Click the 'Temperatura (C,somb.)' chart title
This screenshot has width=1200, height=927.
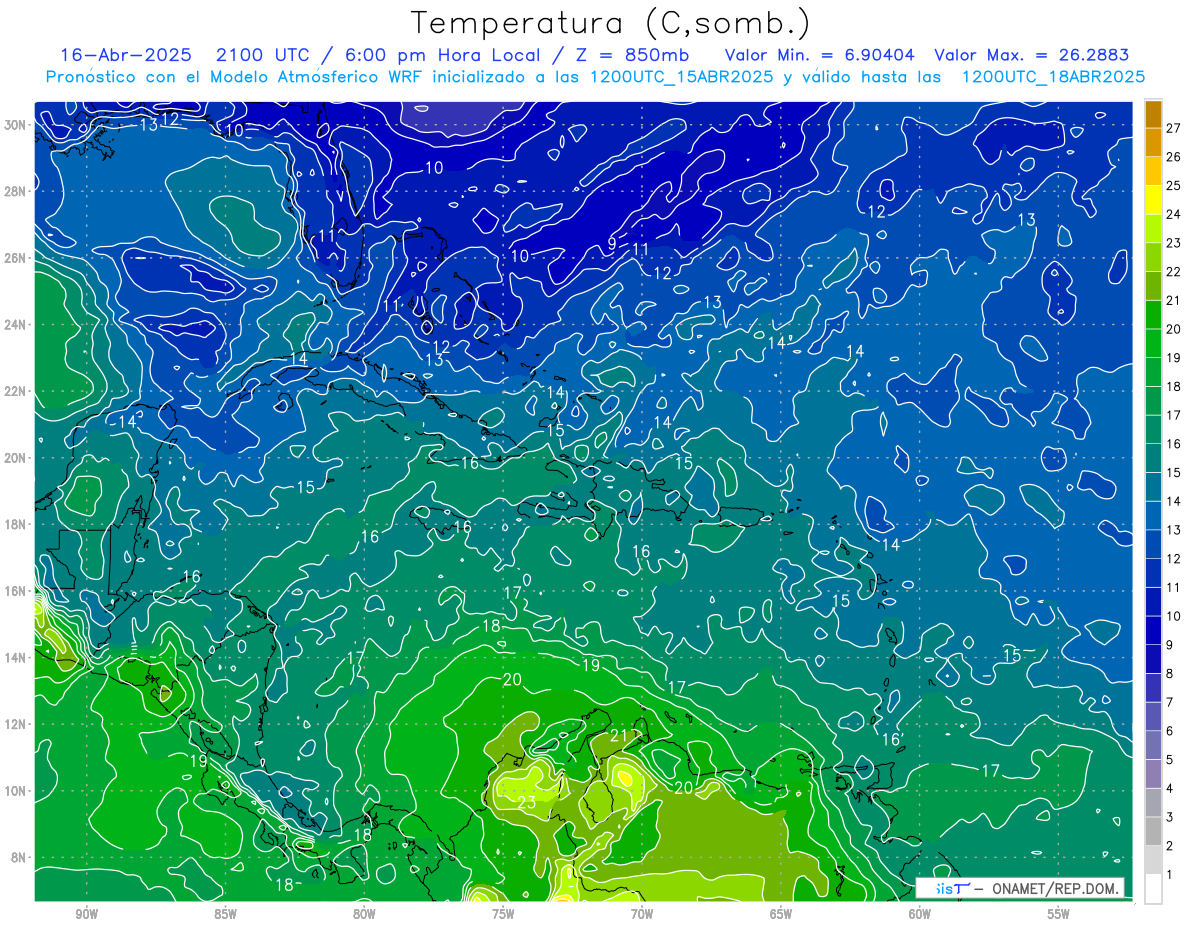pyautogui.click(x=611, y=22)
